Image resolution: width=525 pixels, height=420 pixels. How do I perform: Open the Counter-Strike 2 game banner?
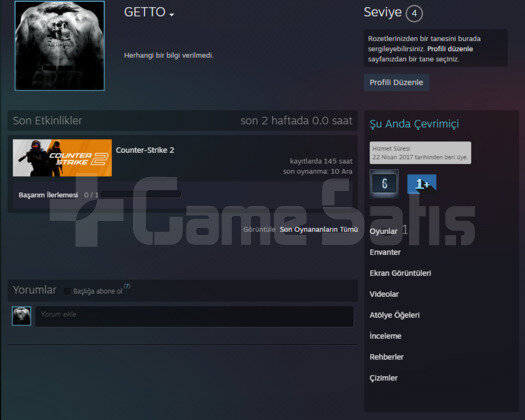pos(62,158)
